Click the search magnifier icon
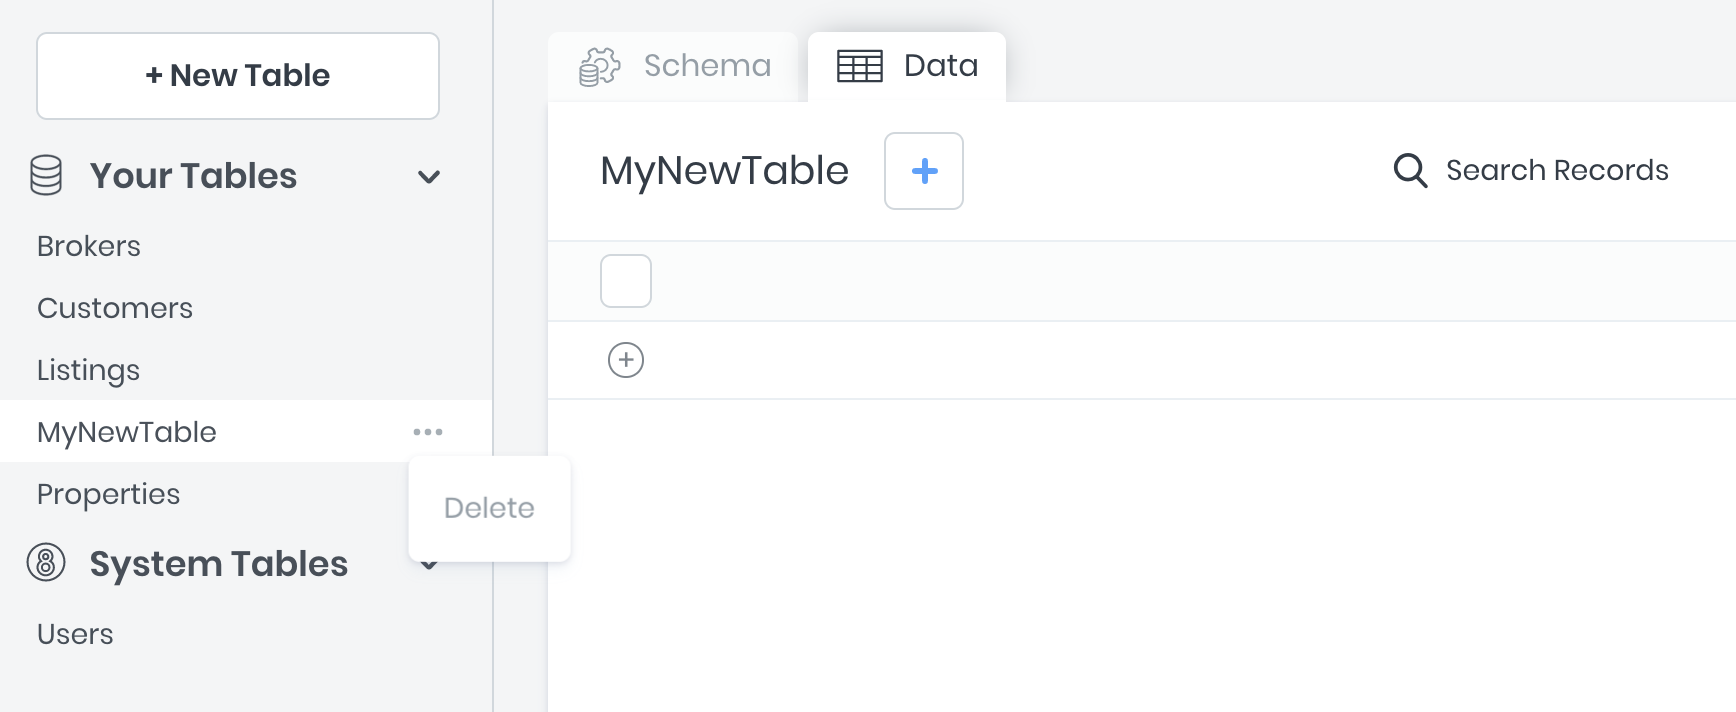This screenshot has width=1736, height=712. coord(1410,170)
